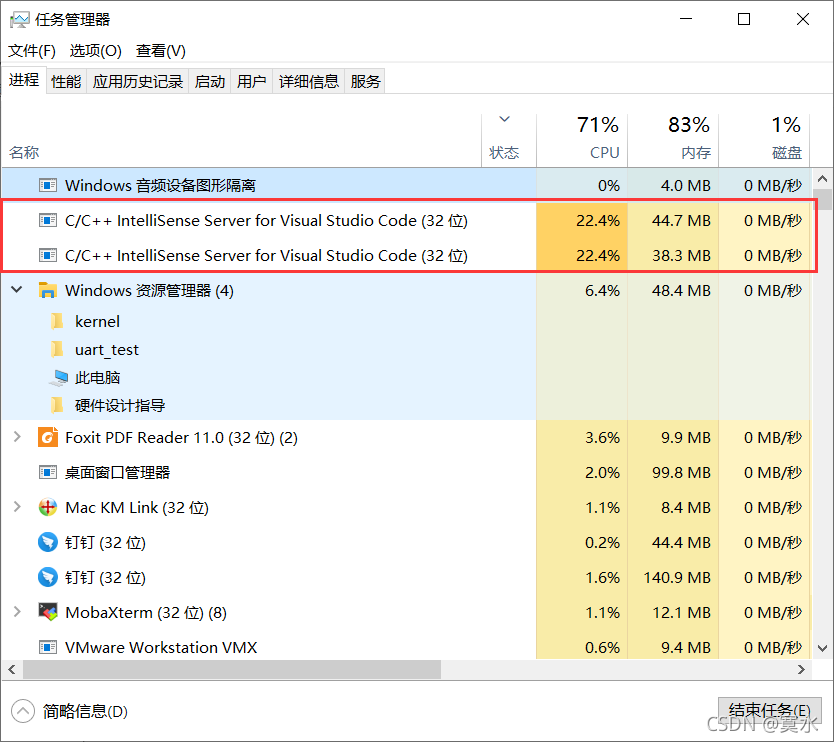Sort by the CPU column header

click(x=582, y=140)
